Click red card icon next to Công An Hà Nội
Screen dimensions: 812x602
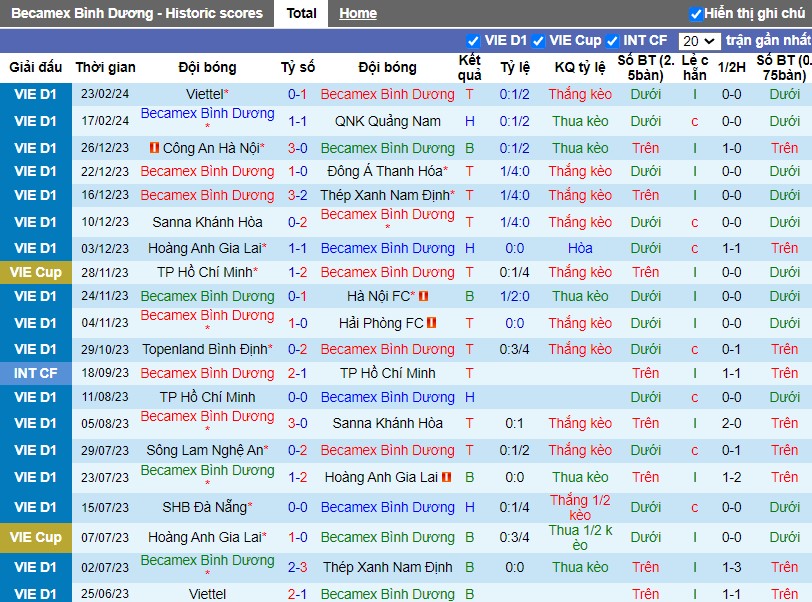tap(154, 148)
